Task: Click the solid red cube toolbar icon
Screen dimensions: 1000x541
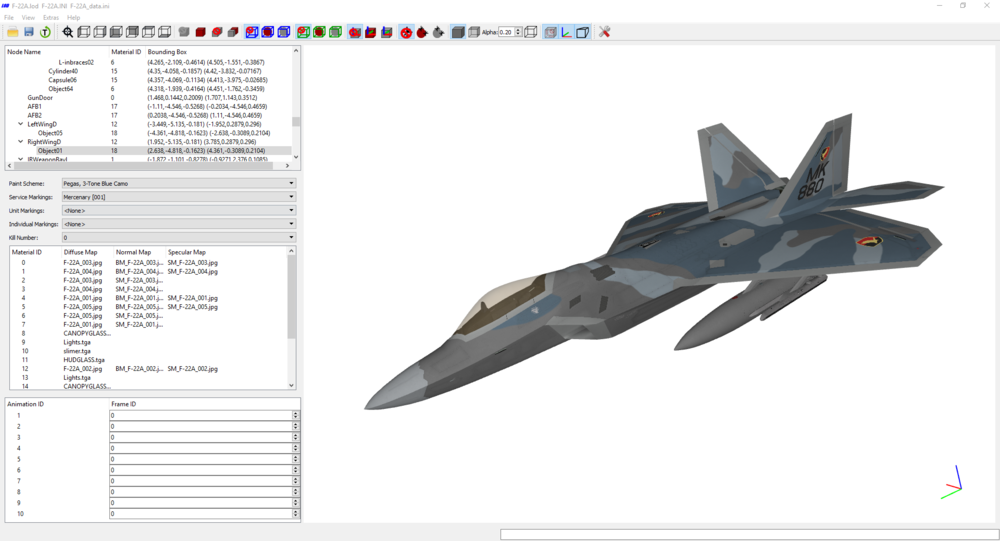Action: 200,32
